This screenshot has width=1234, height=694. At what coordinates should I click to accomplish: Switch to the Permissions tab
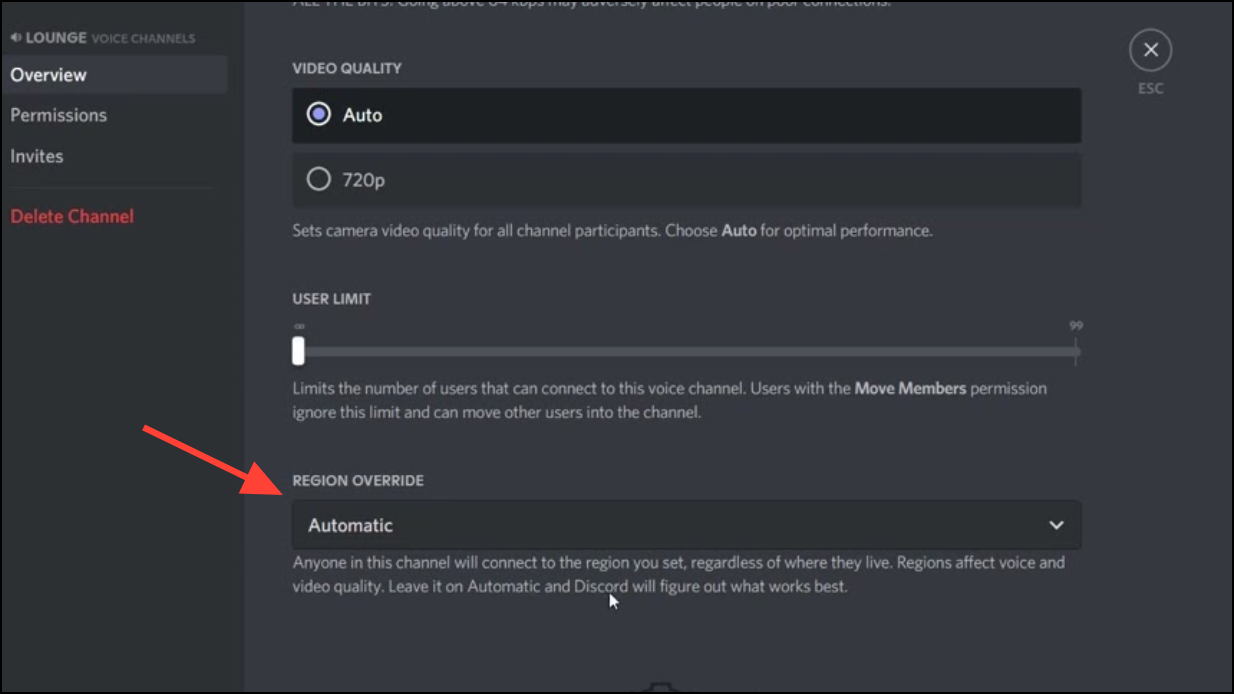coord(58,115)
